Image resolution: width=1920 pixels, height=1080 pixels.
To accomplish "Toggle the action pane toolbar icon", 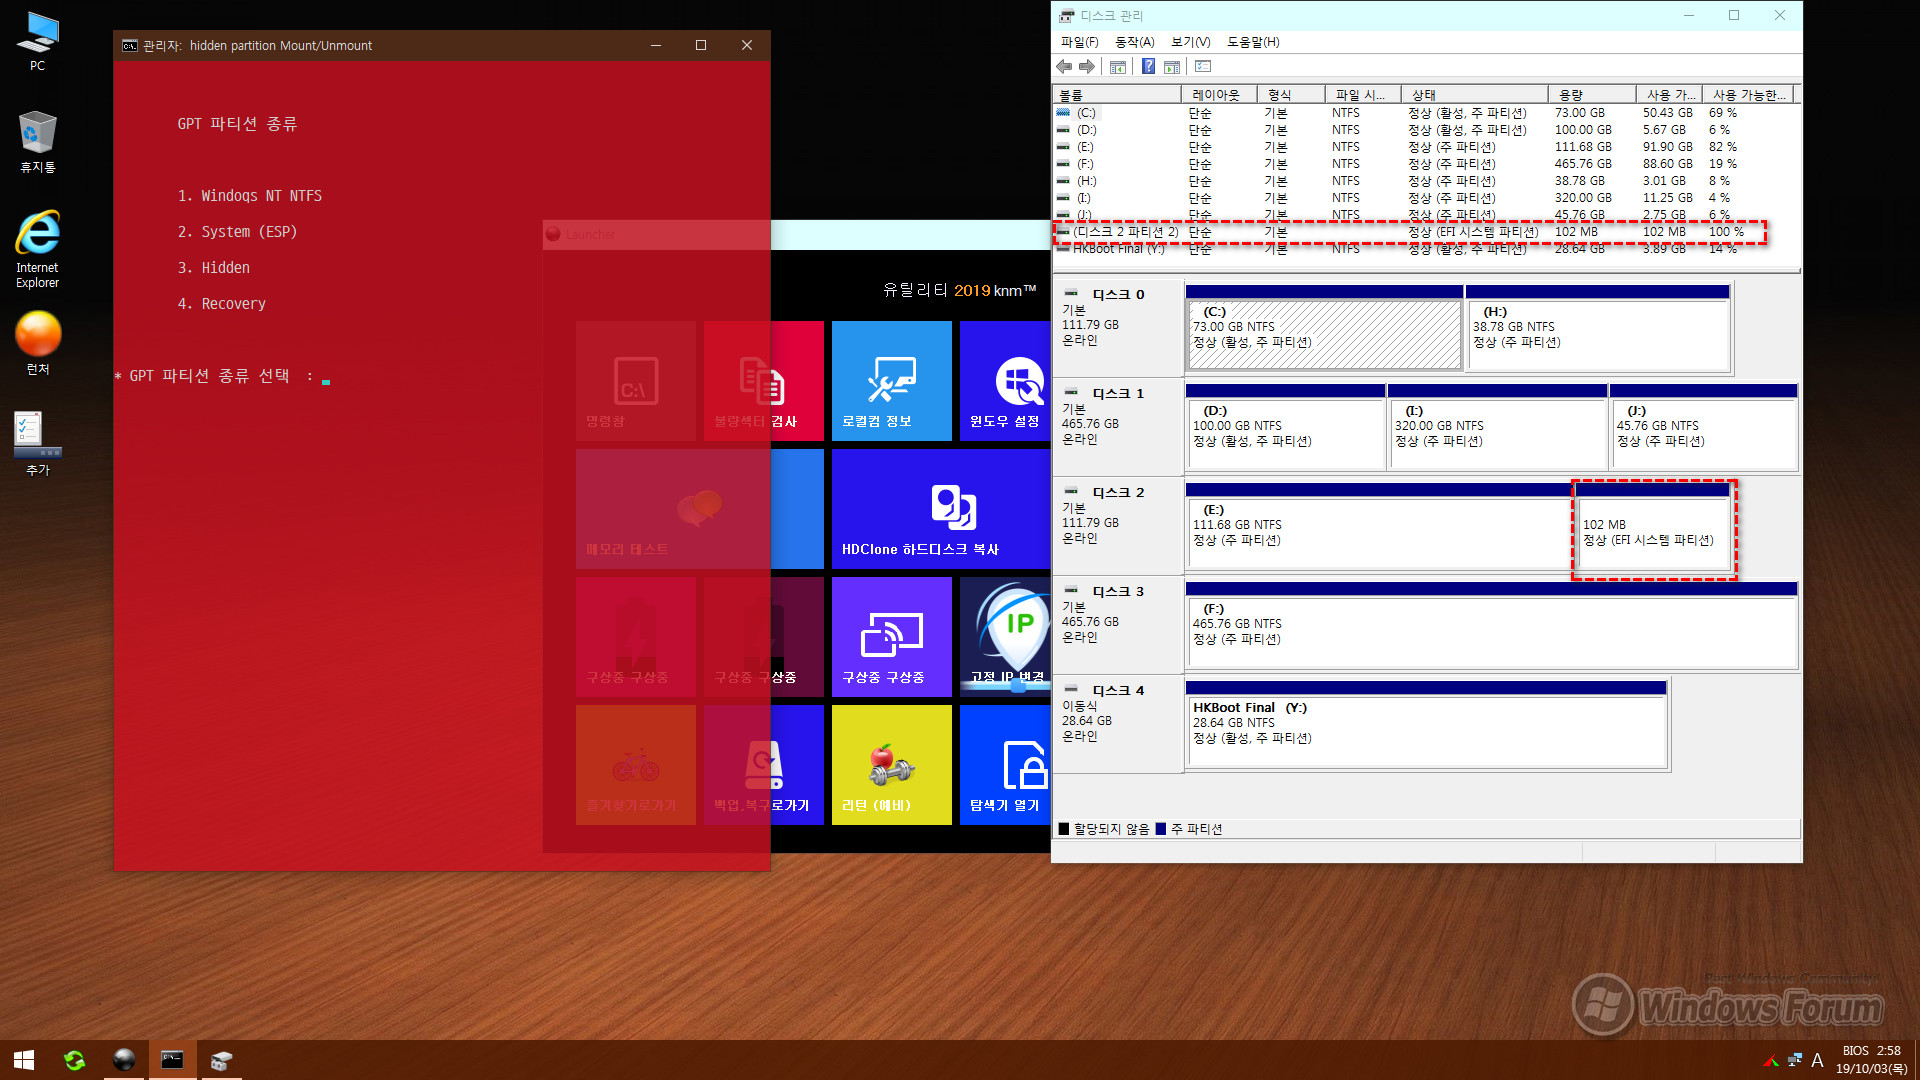I will coord(1172,67).
